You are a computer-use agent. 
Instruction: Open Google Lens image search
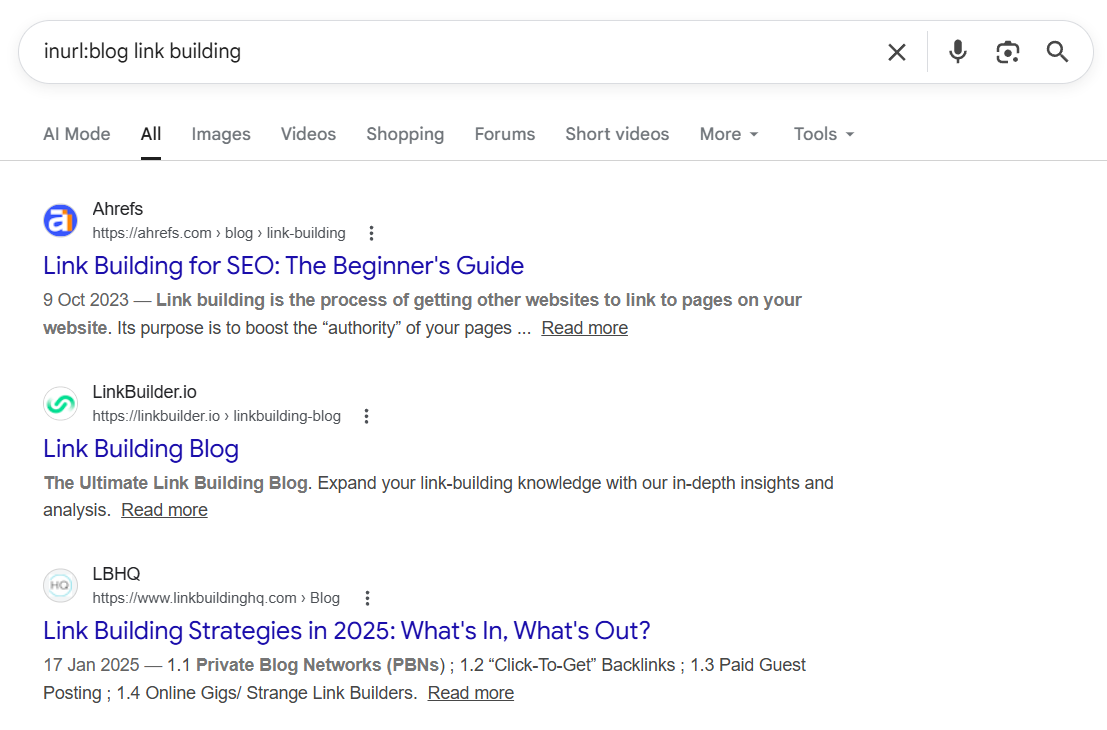click(x=1007, y=51)
